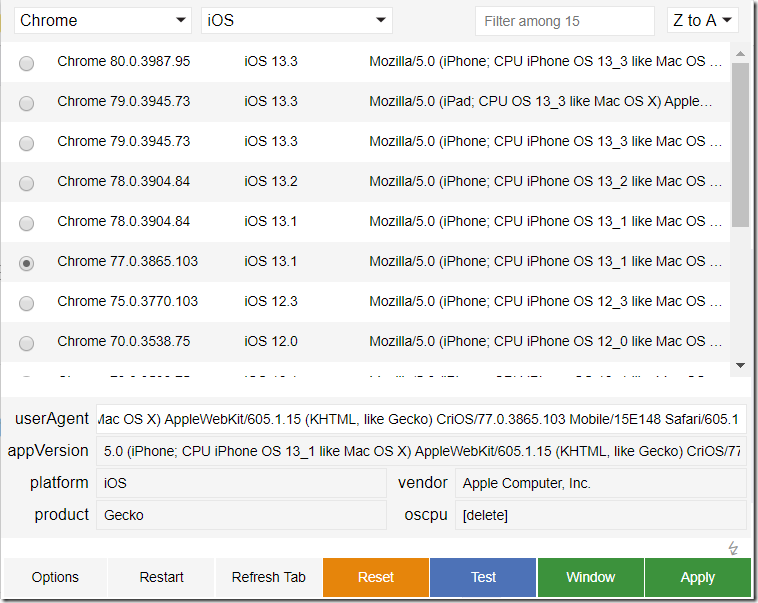Click the product field showing Gecko
The height and width of the screenshot is (603, 758).
[241, 515]
